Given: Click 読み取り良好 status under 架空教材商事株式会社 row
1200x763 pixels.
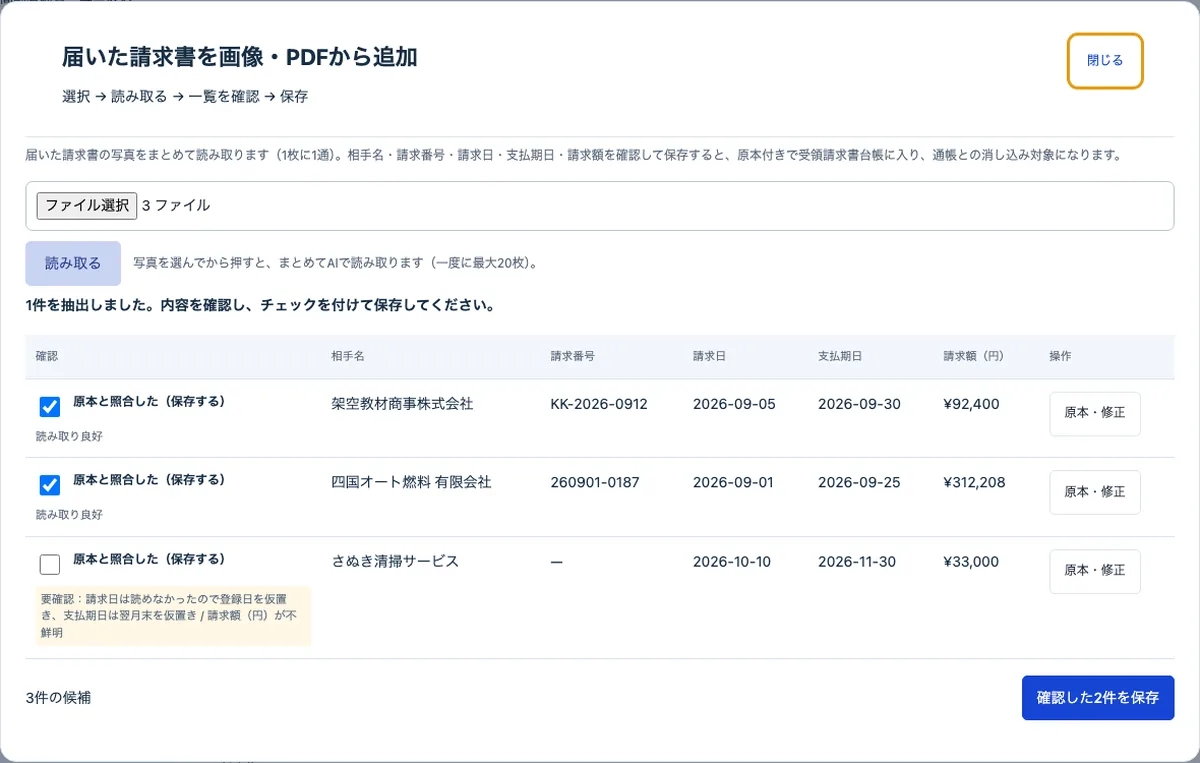Looking at the screenshot, I should point(69,436).
